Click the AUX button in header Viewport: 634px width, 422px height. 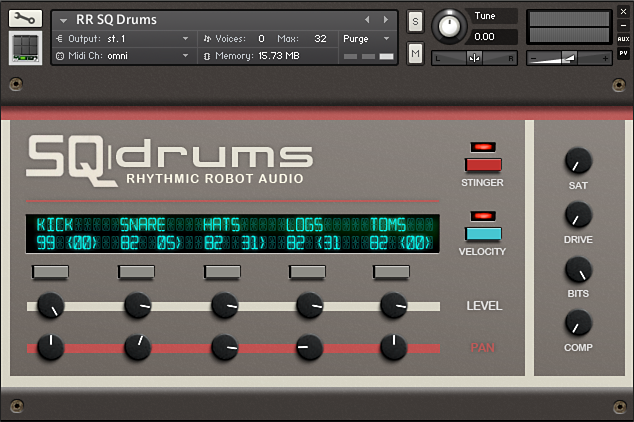click(x=623, y=39)
